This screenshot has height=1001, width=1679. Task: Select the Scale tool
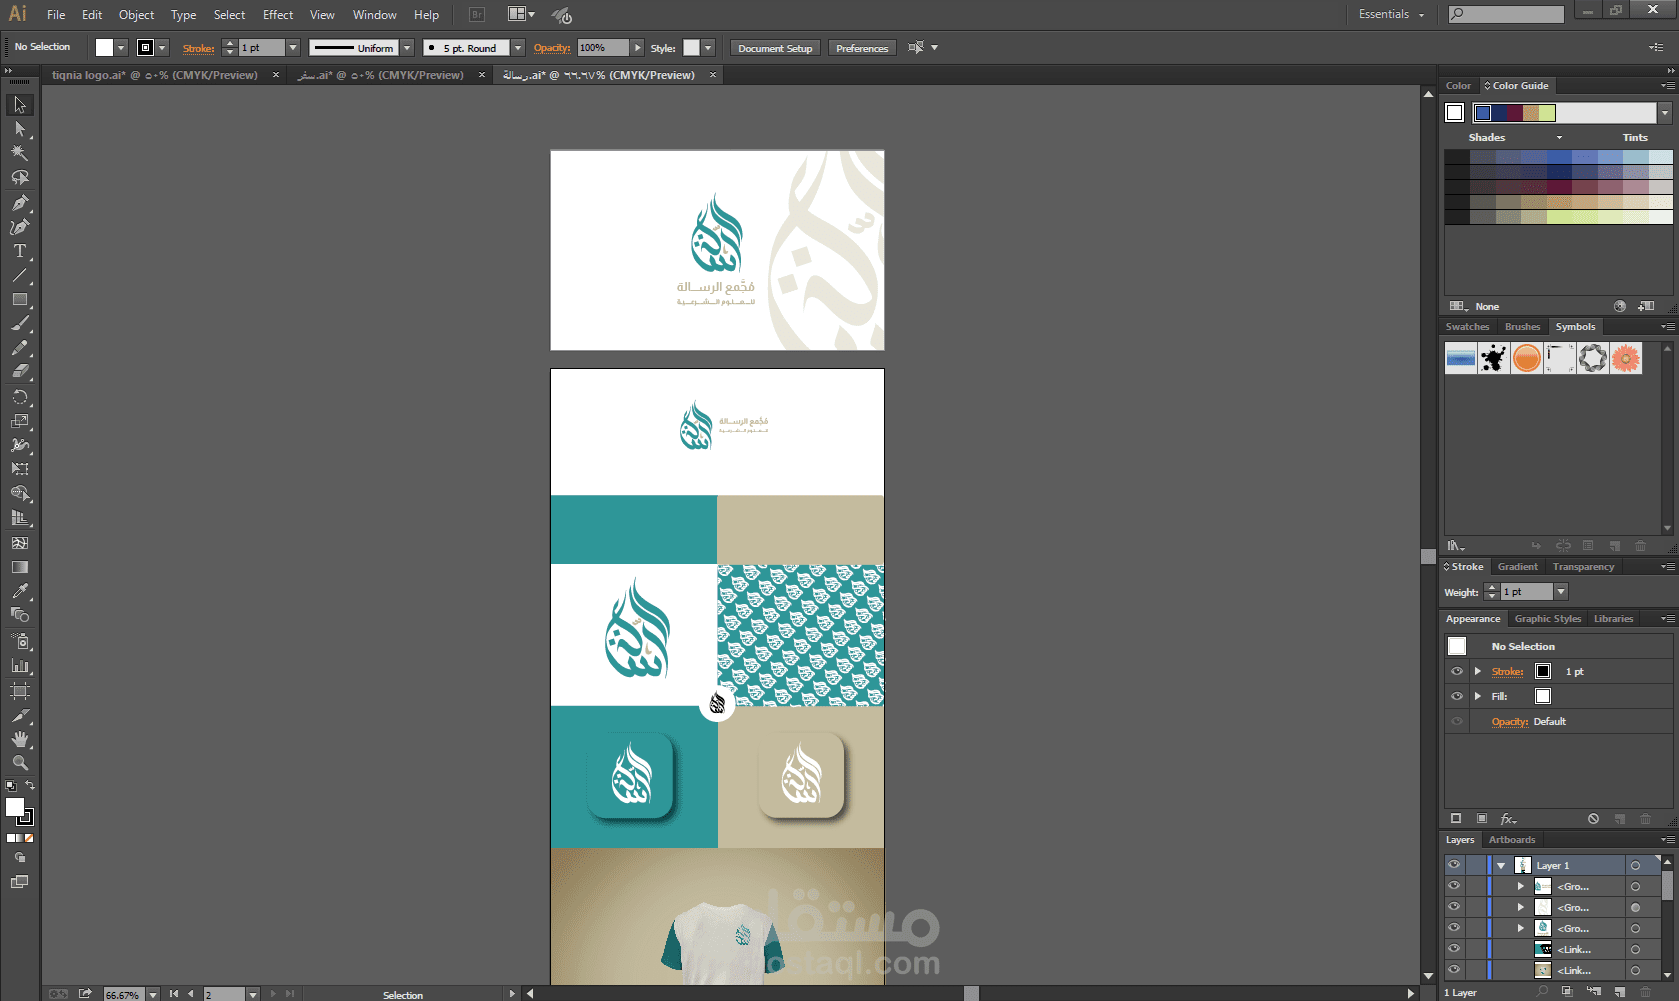click(x=20, y=421)
